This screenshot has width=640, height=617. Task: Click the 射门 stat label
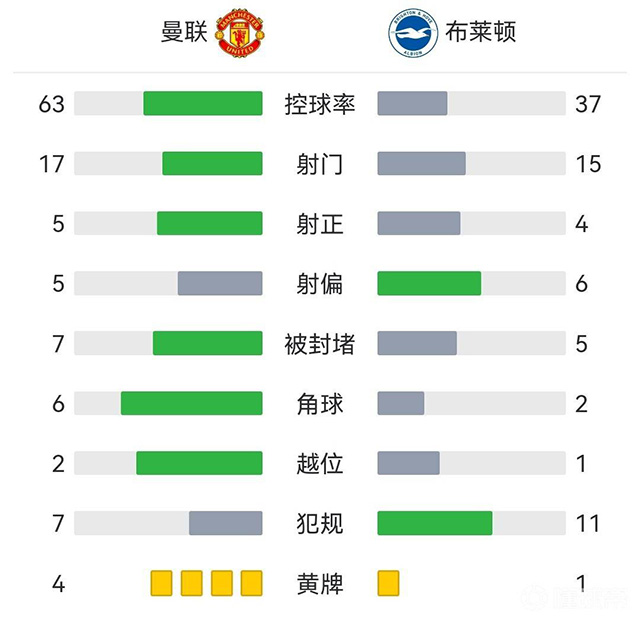(x=320, y=163)
